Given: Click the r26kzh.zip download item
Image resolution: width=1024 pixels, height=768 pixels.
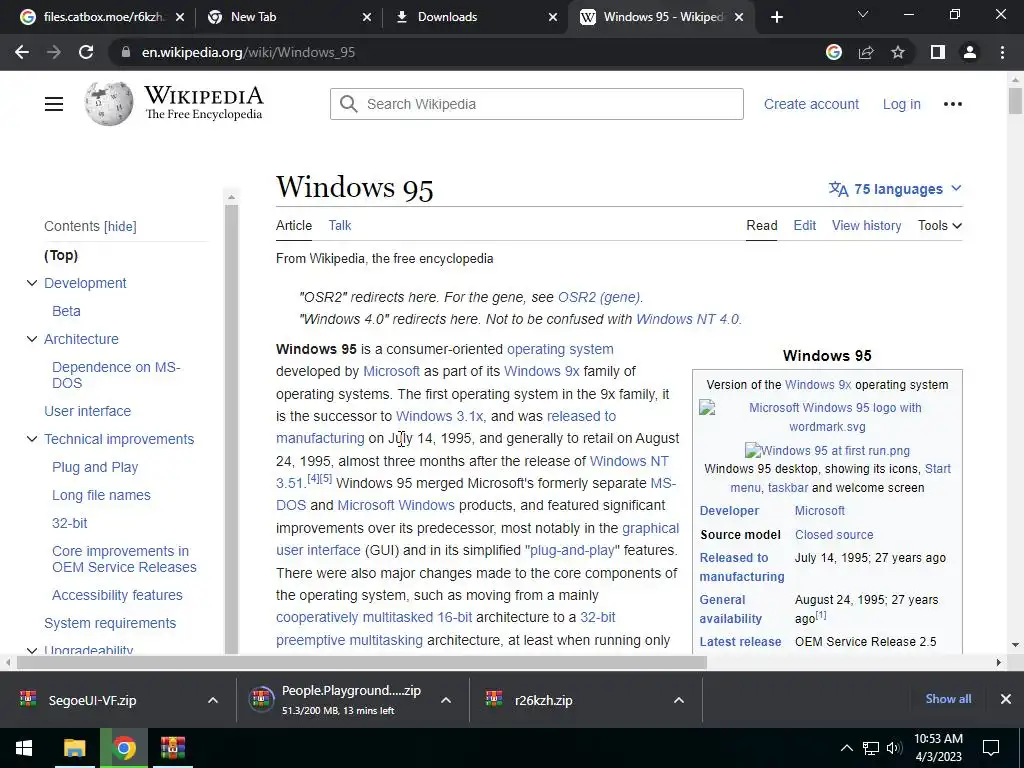Looking at the screenshot, I should click(543, 700).
